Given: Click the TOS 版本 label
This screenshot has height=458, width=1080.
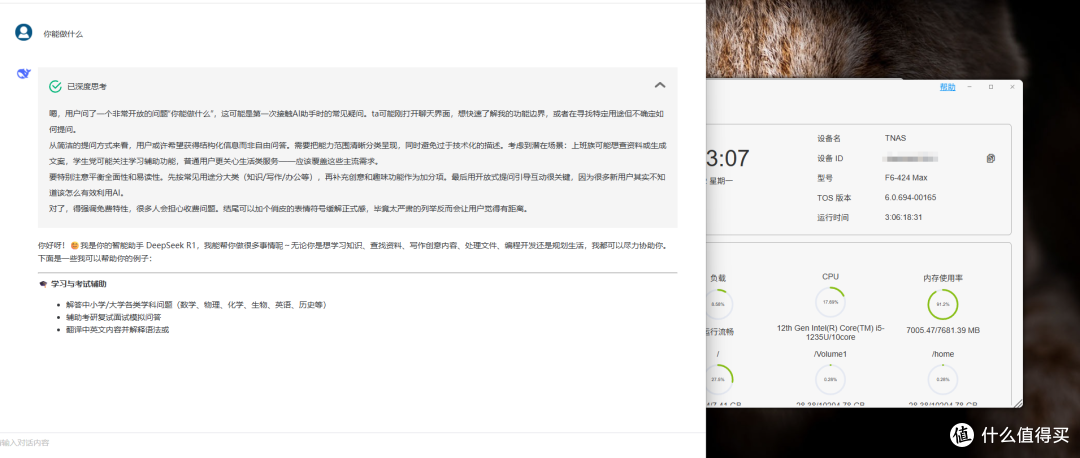Looking at the screenshot, I should [x=832, y=198].
